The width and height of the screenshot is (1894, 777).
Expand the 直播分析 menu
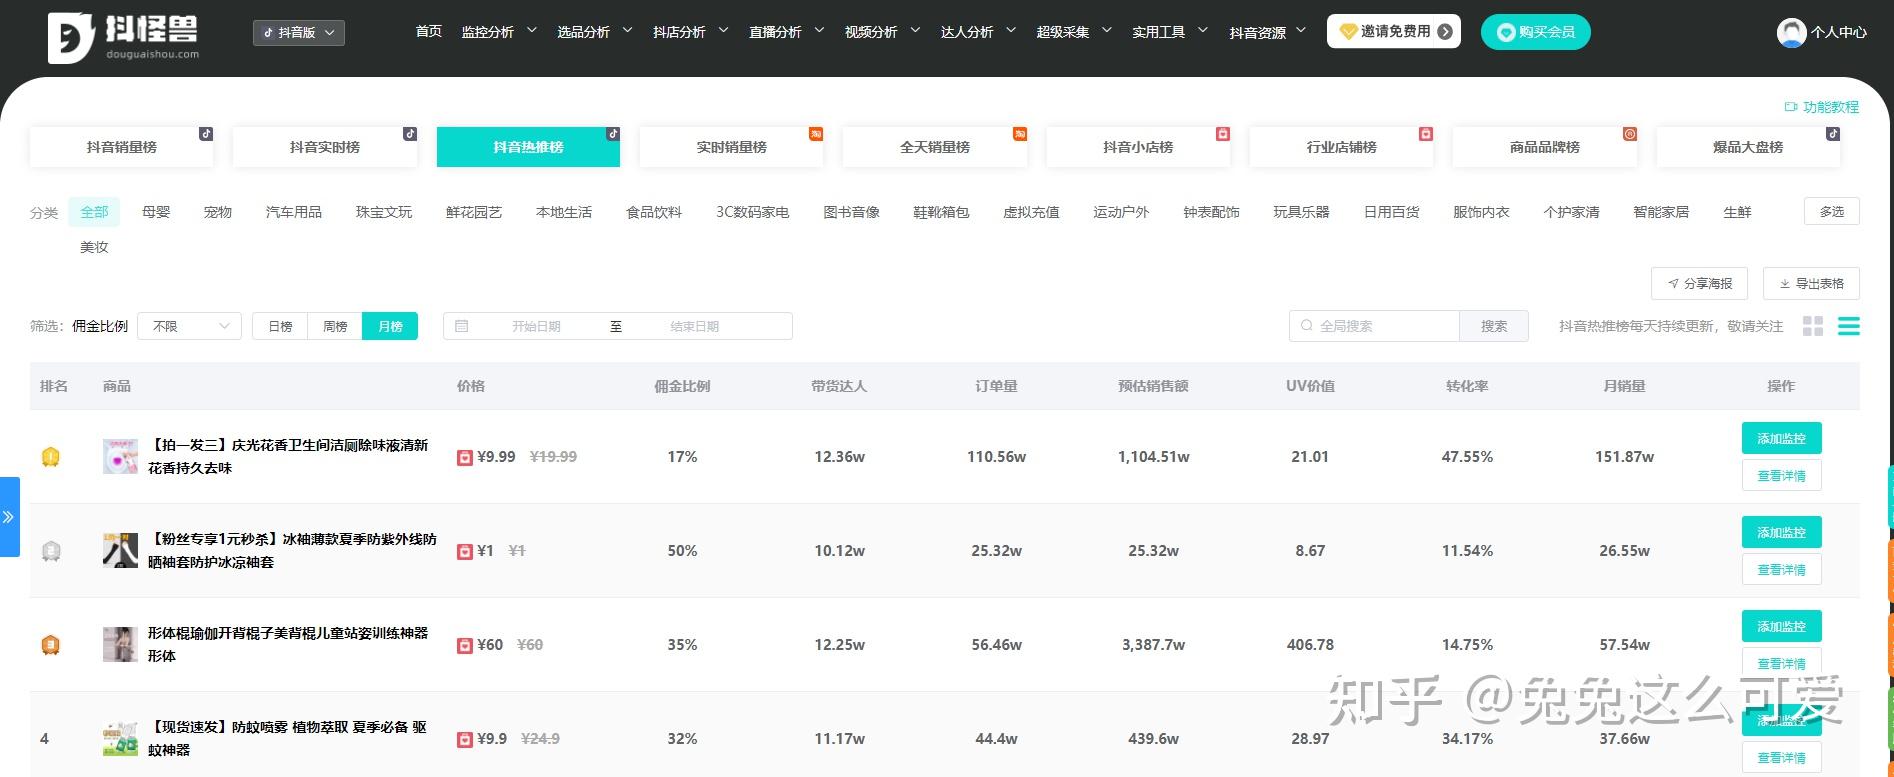786,32
